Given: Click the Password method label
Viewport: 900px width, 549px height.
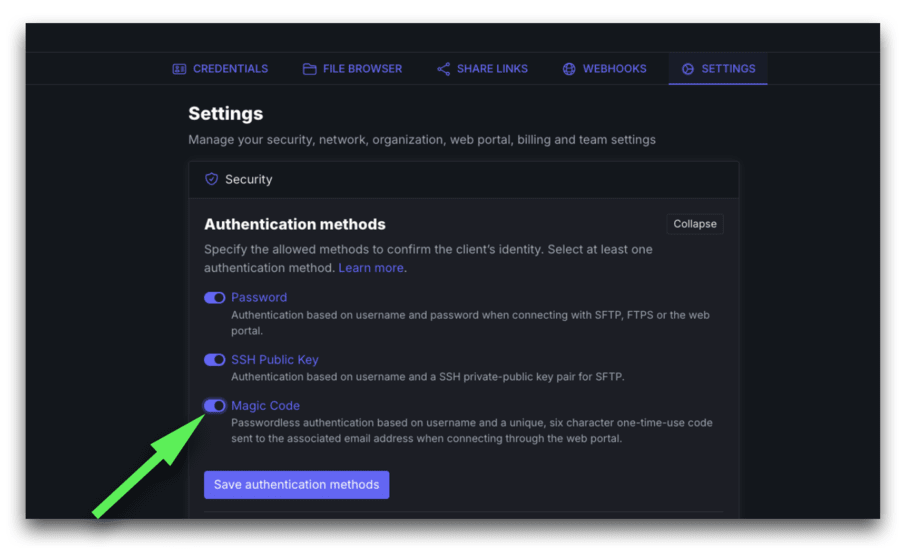Looking at the screenshot, I should [259, 297].
